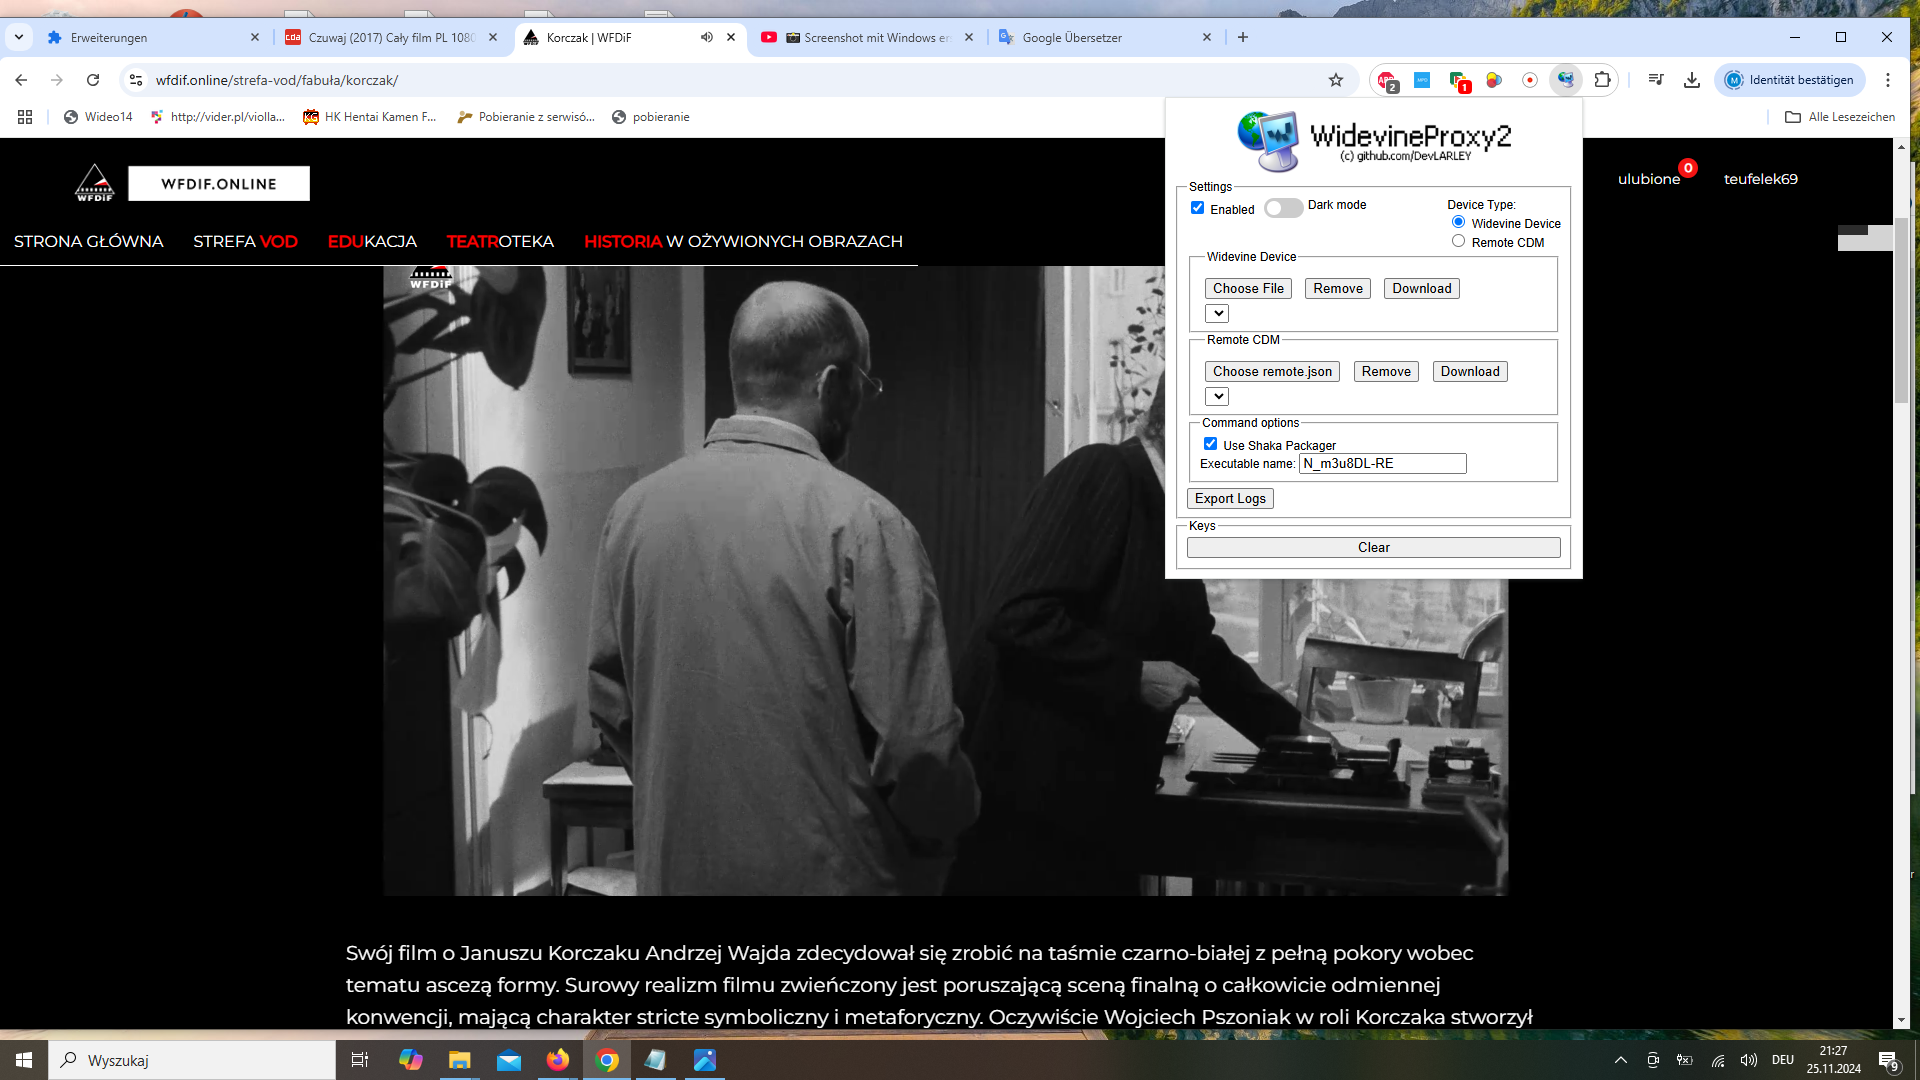Click the media control playlist icon

(1656, 80)
